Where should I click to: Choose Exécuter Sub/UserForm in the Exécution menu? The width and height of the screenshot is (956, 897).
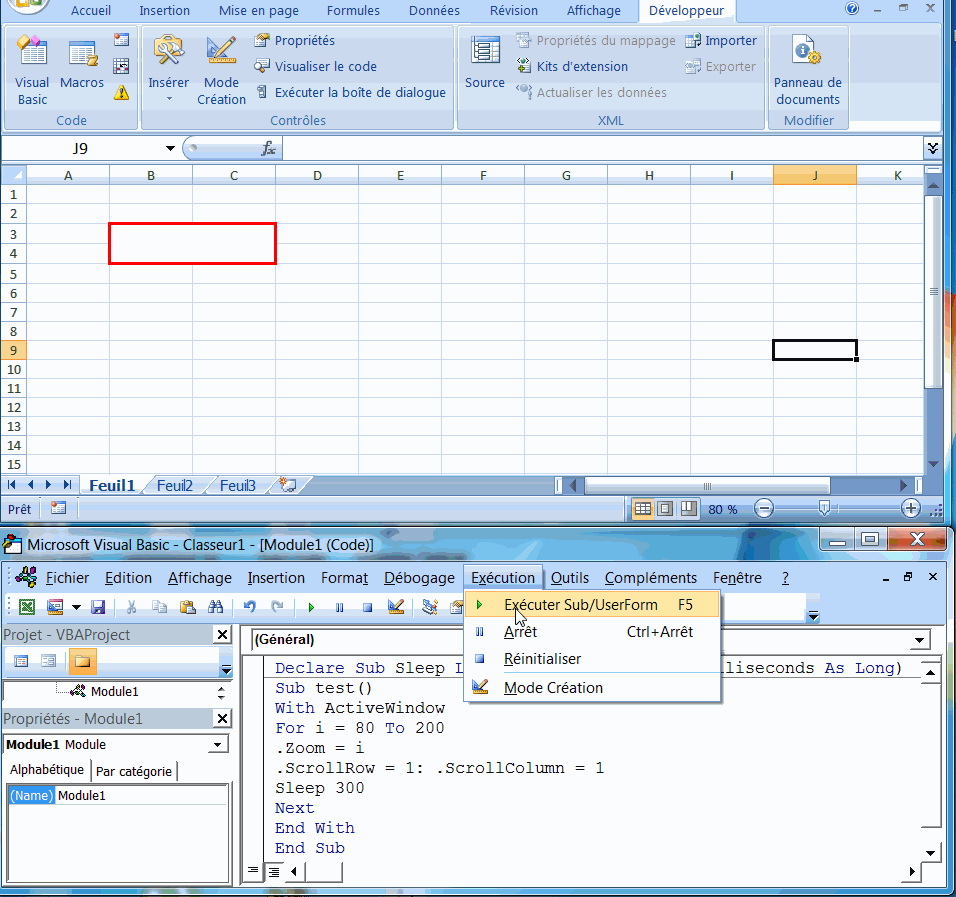coord(592,605)
